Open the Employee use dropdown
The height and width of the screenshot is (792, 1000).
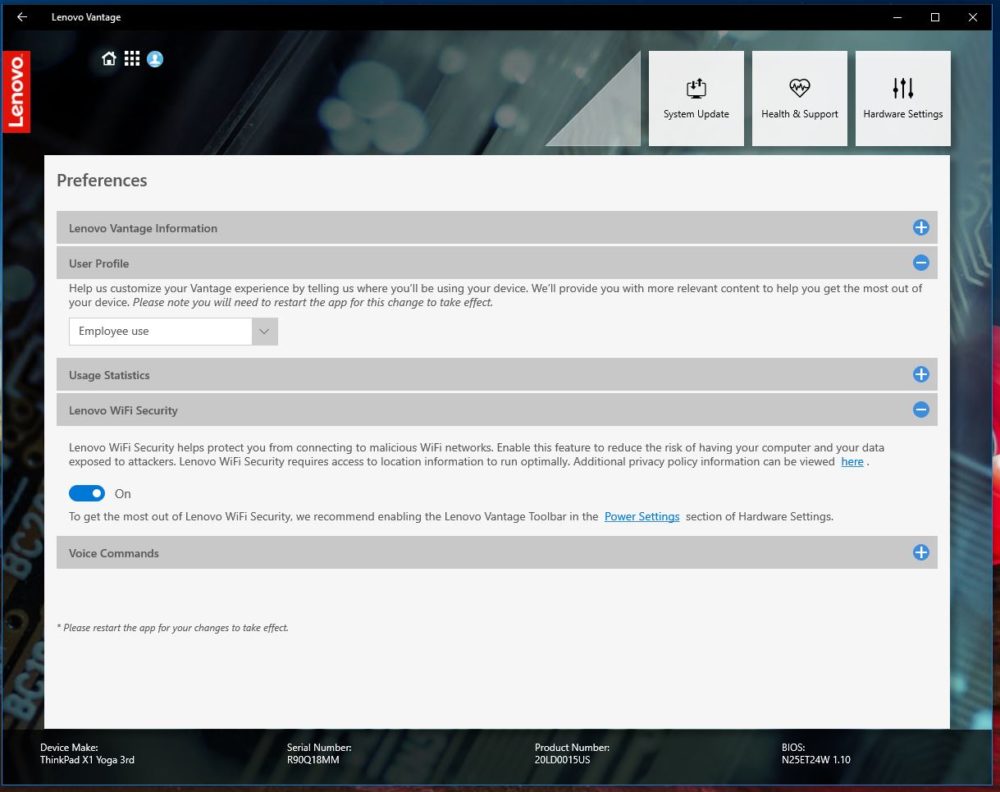click(x=173, y=331)
